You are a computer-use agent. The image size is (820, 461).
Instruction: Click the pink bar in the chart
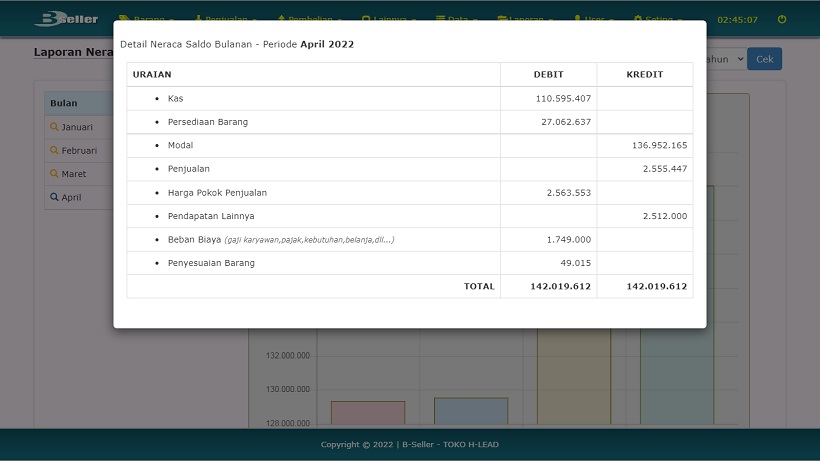pos(367,414)
